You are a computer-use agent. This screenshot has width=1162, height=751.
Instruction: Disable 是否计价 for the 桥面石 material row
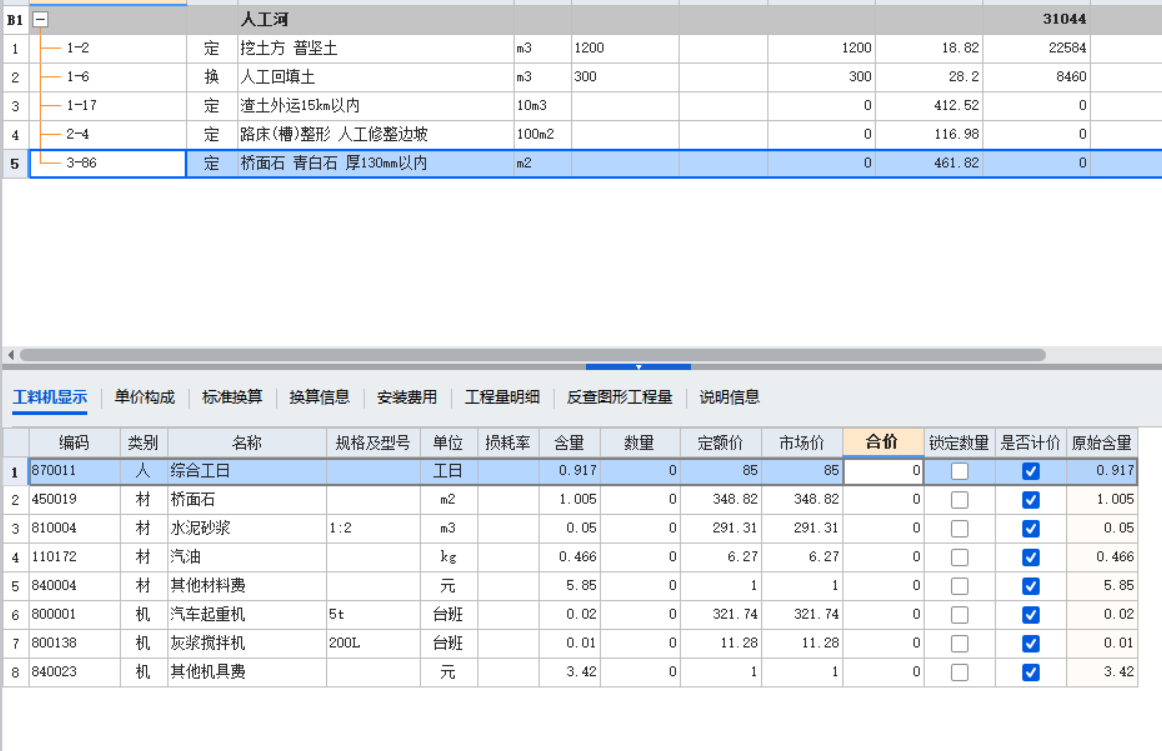[1032, 499]
